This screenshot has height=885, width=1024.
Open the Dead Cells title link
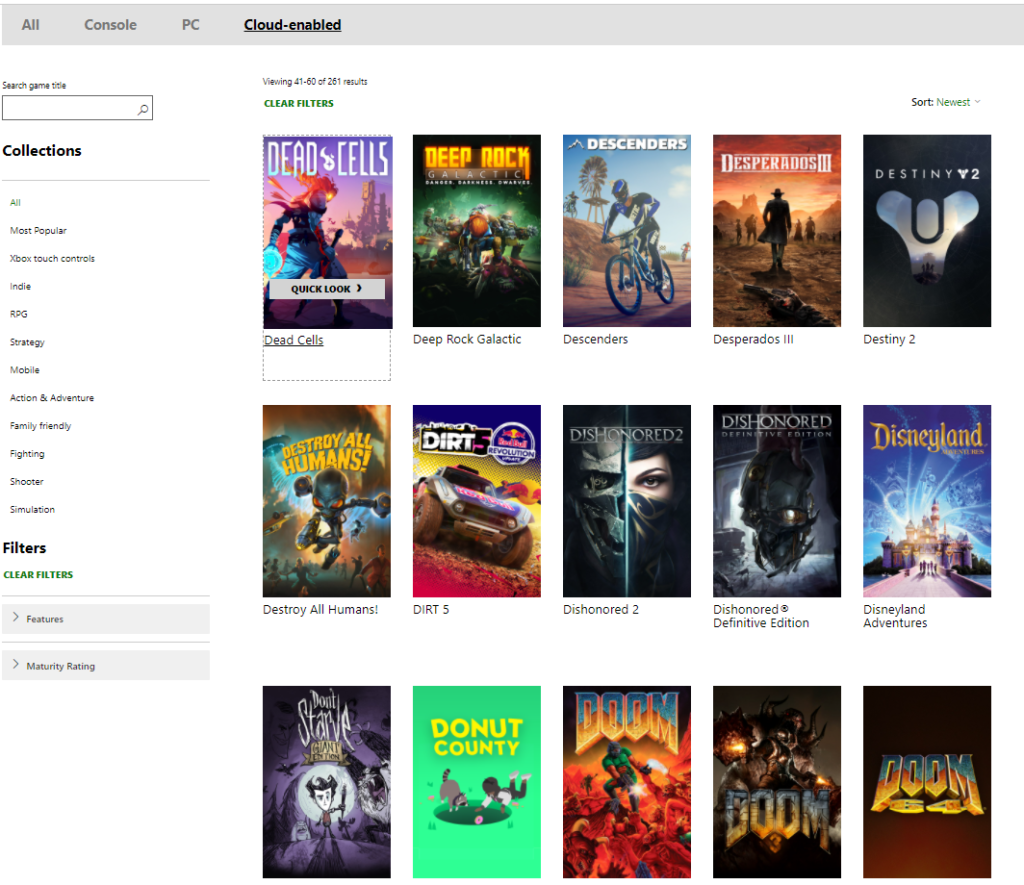294,340
